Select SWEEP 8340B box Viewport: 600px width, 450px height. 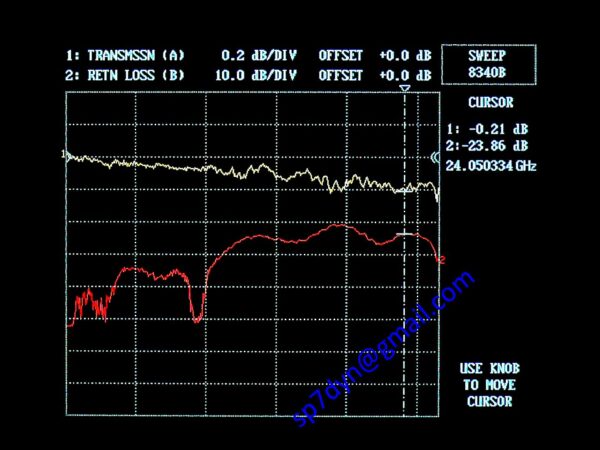(489, 64)
